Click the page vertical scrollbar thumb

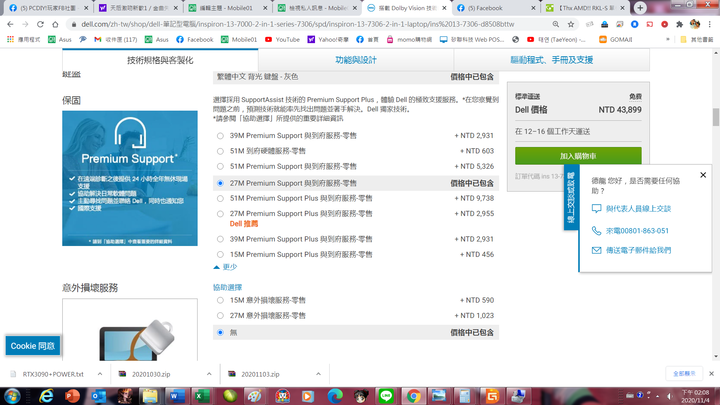click(x=715, y=117)
